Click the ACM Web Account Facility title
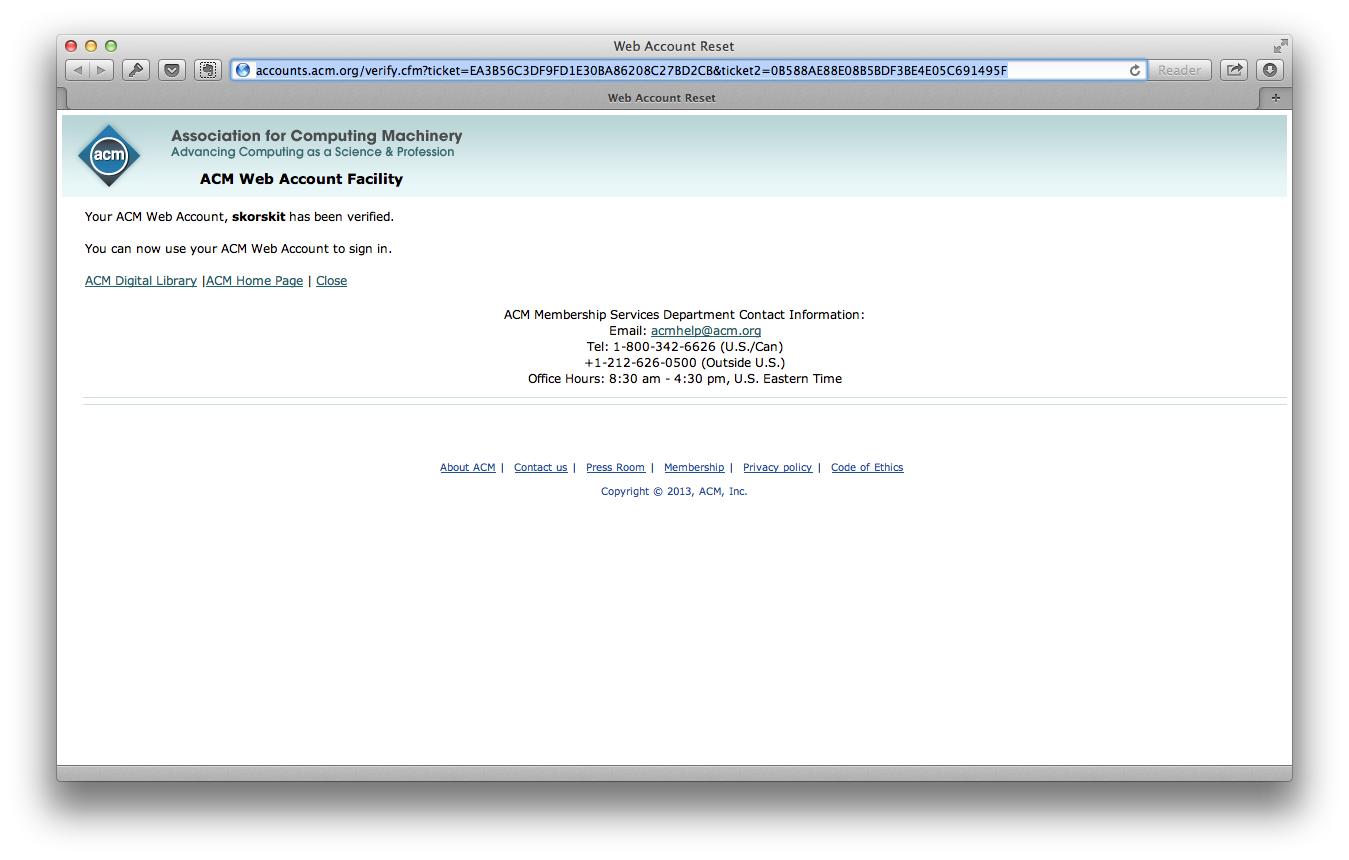1349x860 pixels. click(x=301, y=179)
